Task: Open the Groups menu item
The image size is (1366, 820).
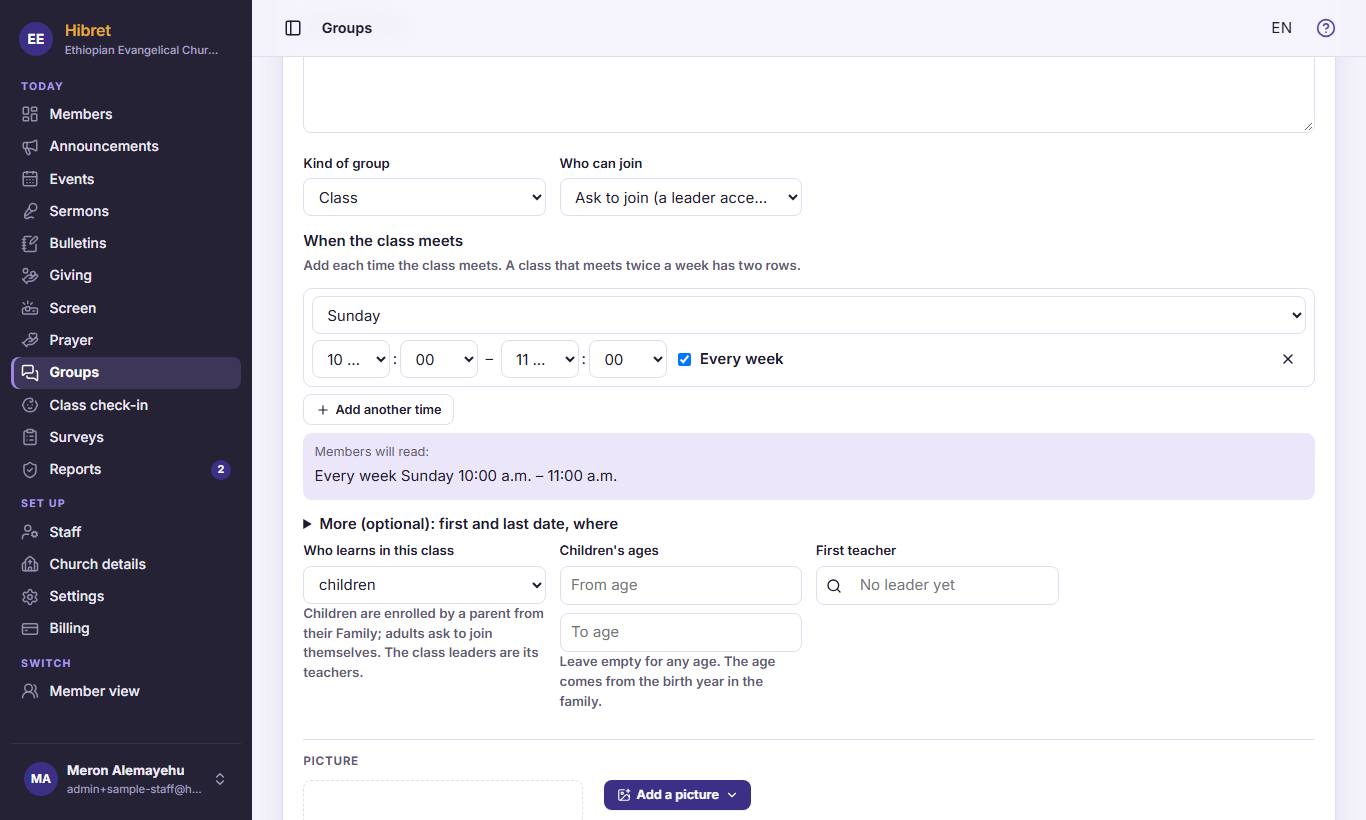Action: 125,372
